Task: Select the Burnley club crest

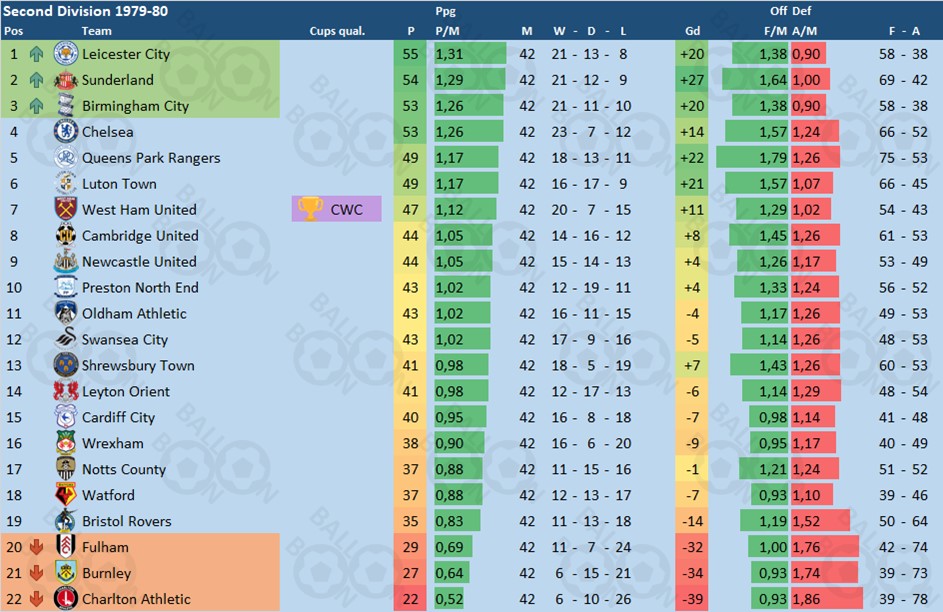Action: point(66,573)
